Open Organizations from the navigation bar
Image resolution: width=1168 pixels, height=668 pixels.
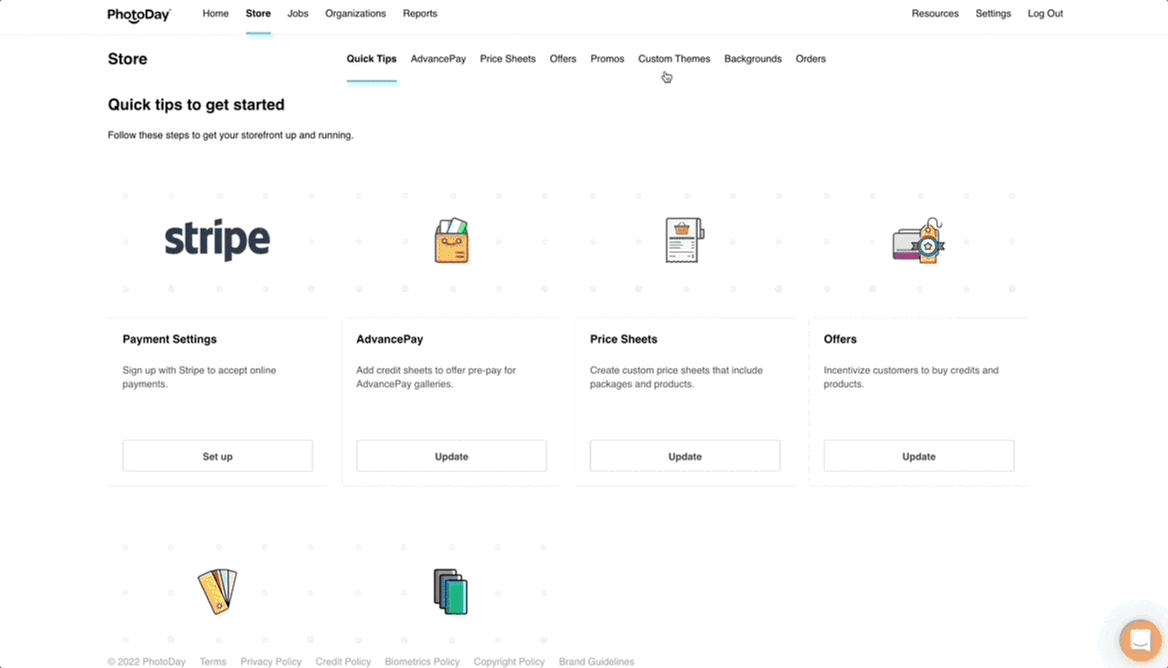point(355,14)
